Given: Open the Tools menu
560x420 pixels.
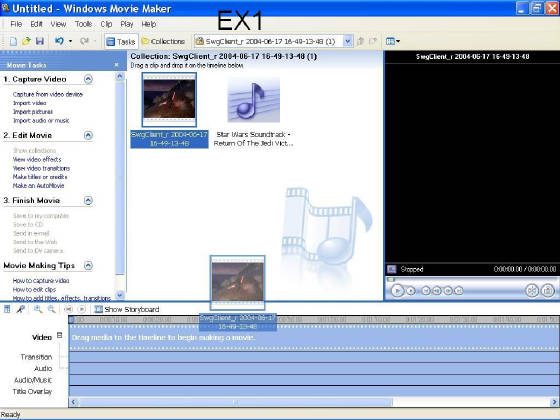Looking at the screenshot, I should click(83, 24).
